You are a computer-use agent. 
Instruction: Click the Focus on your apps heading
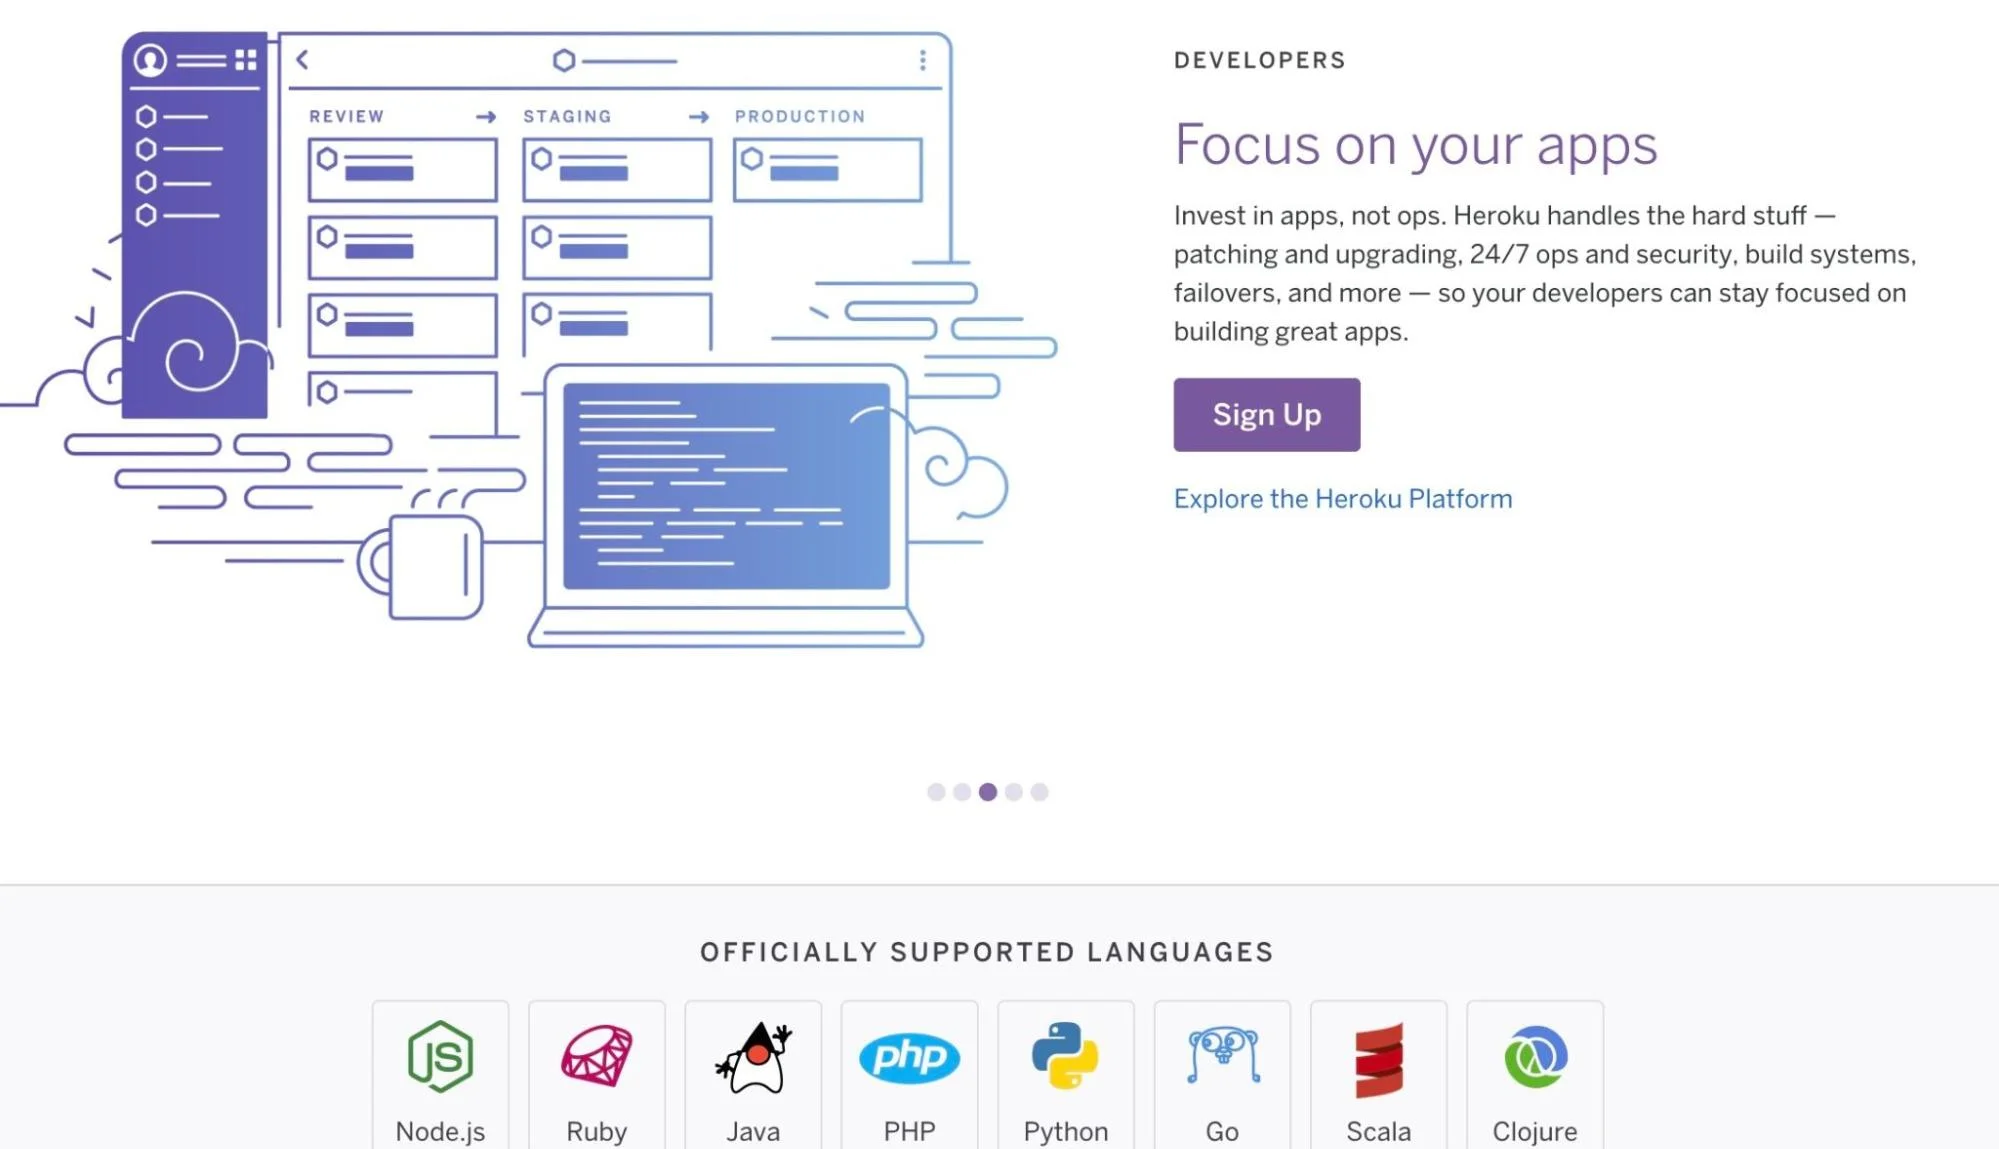pos(1416,145)
